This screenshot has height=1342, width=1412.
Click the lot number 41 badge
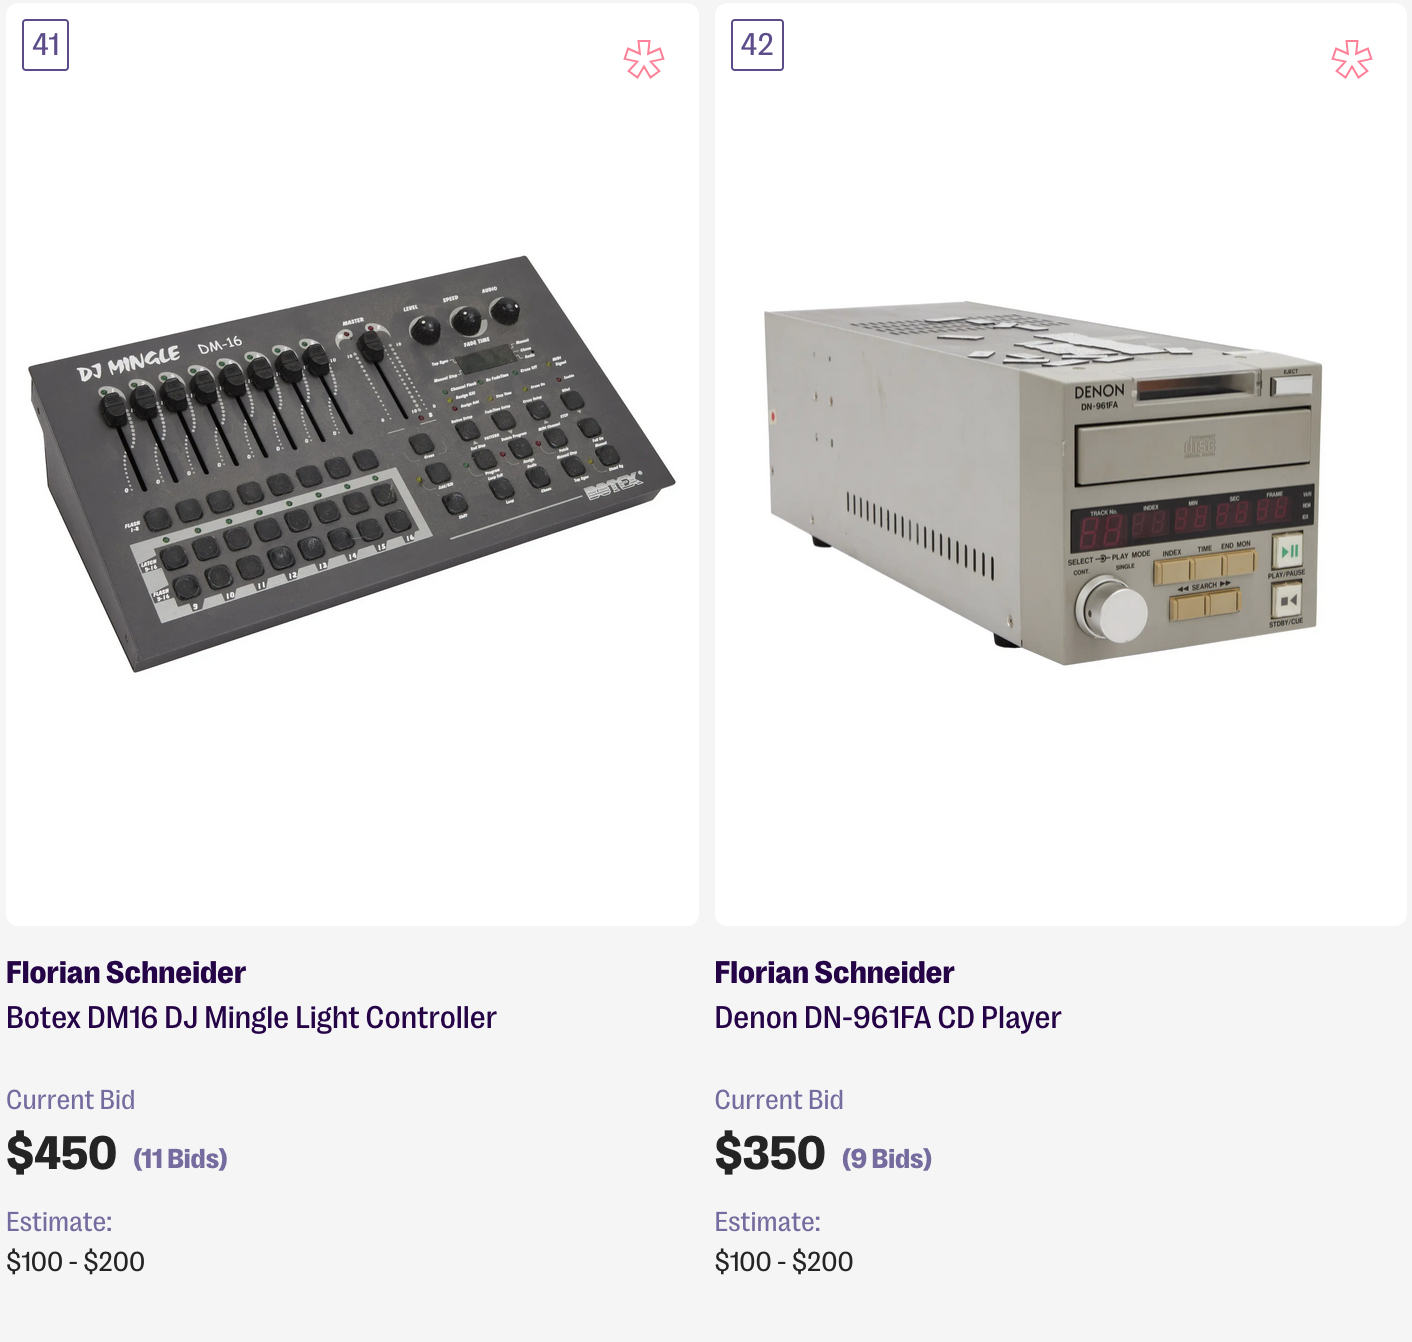coord(46,45)
